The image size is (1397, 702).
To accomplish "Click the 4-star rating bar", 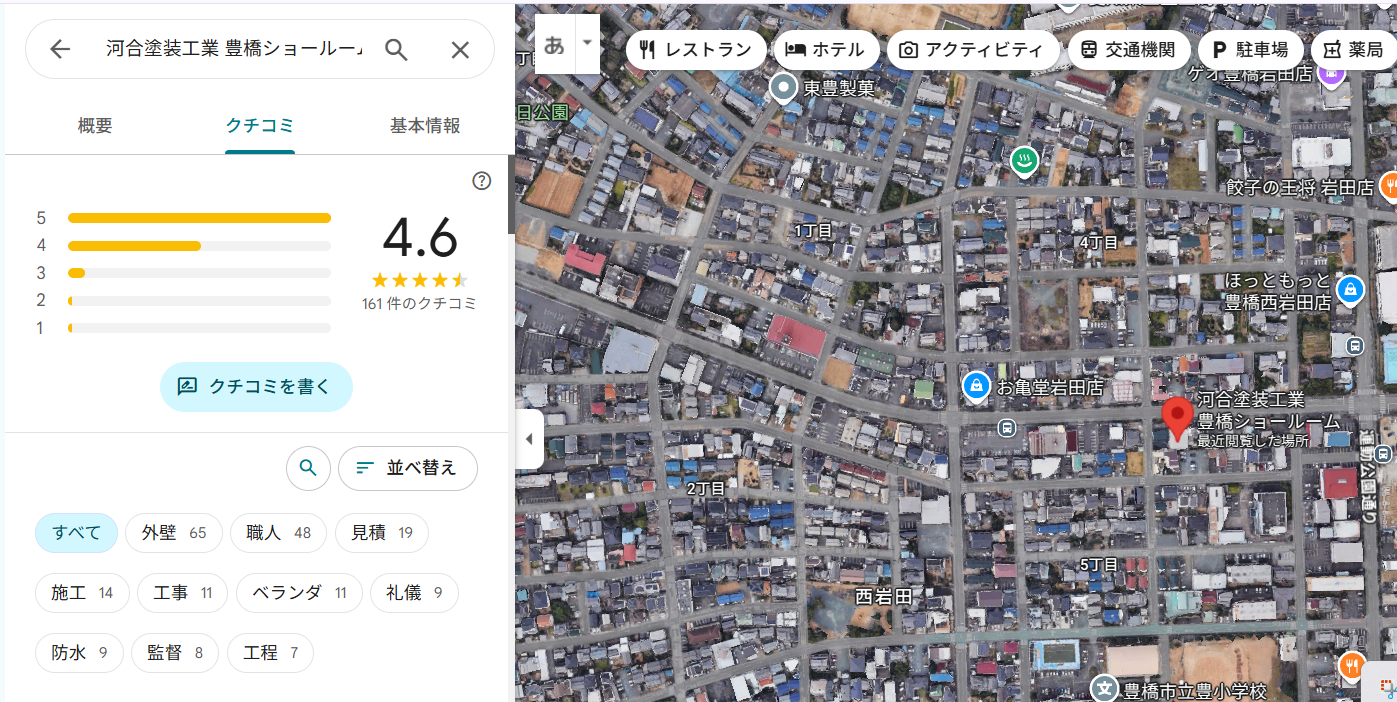I will [x=199, y=246].
